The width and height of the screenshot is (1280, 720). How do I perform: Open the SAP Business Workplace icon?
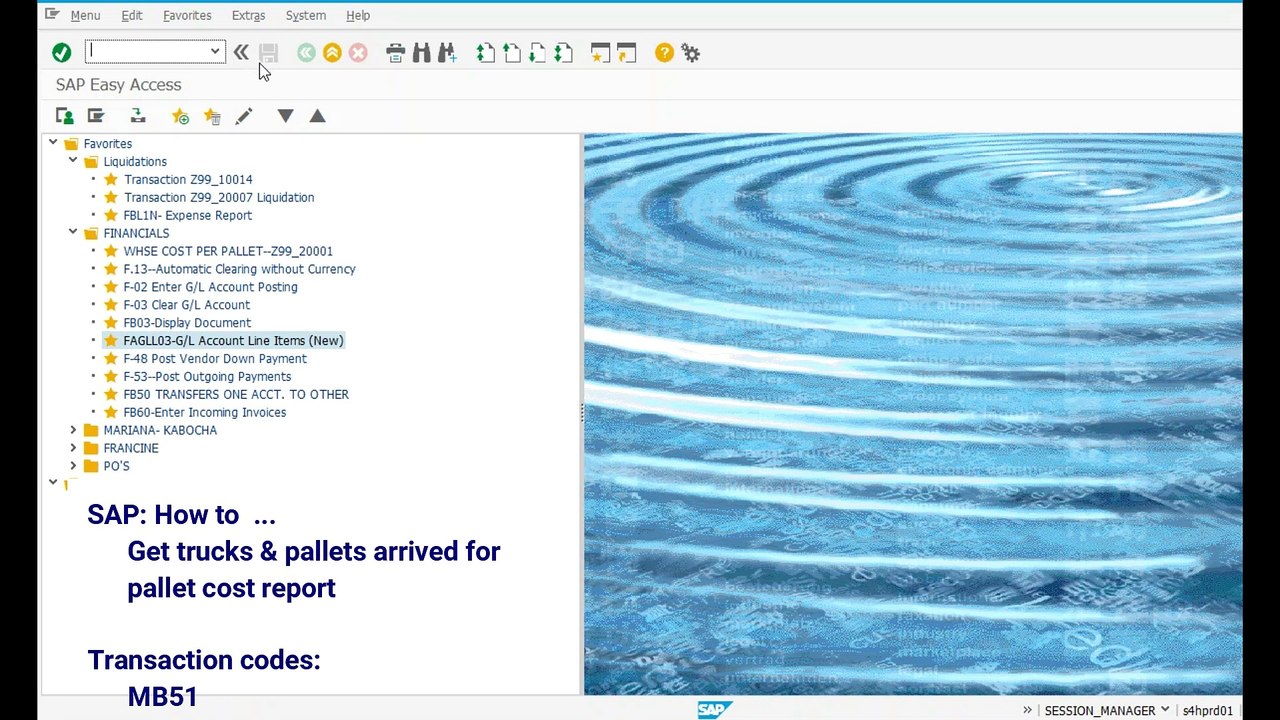pyautogui.click(x=138, y=116)
